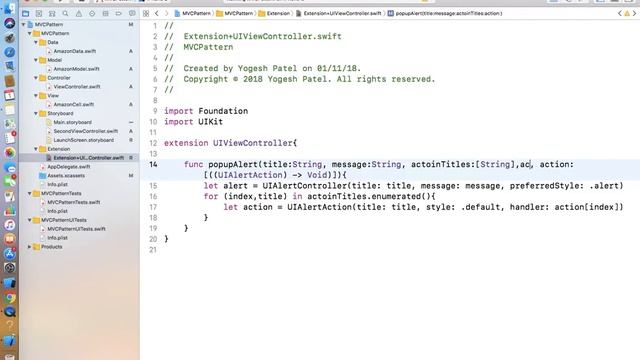Open Assets.xcassets catalog
This screenshot has width=640, height=360.
66,176
